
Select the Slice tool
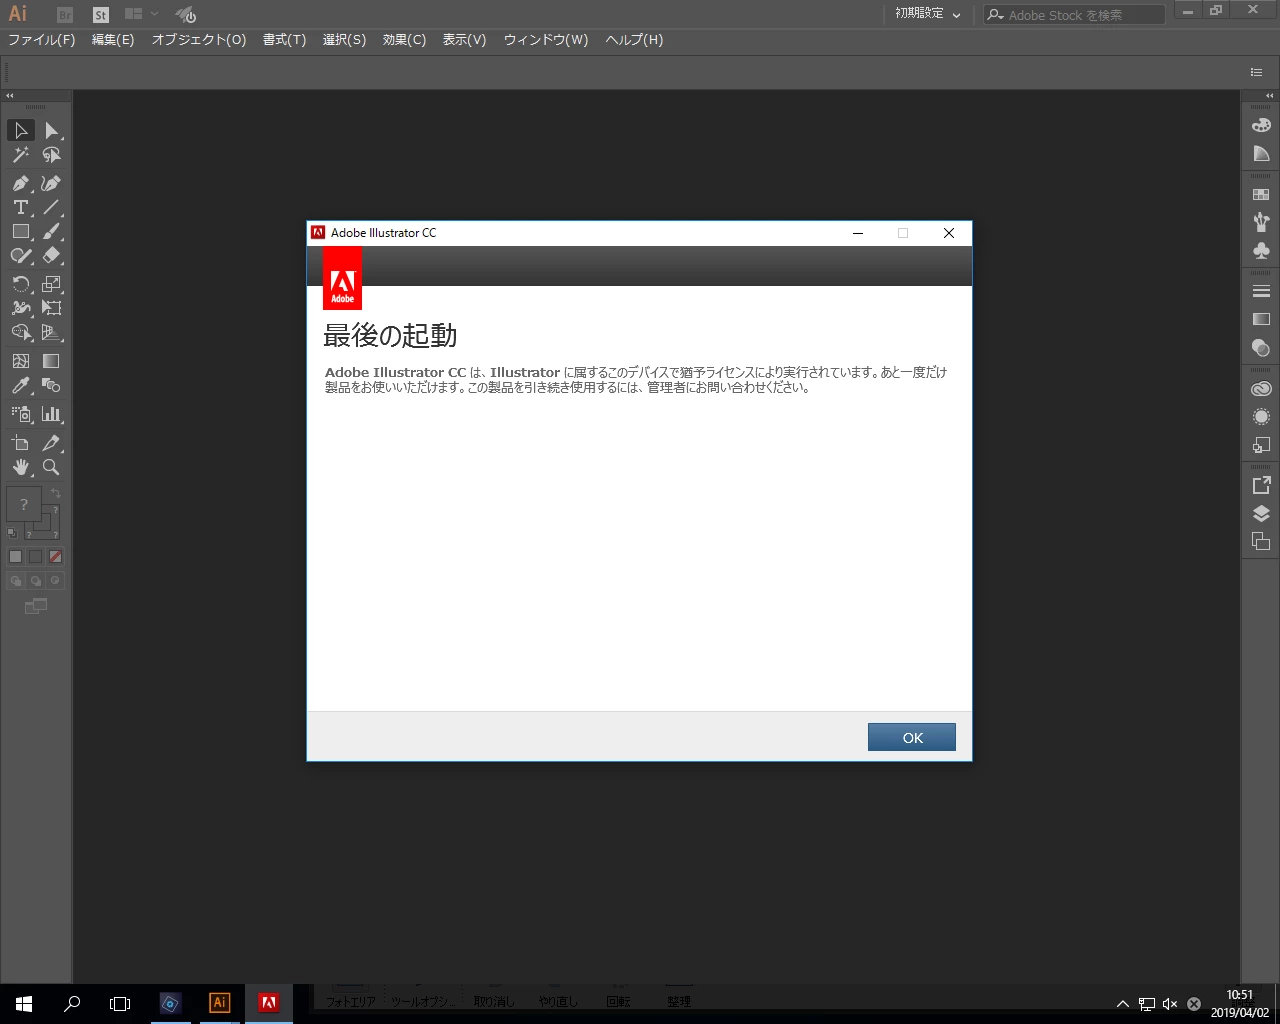52,443
